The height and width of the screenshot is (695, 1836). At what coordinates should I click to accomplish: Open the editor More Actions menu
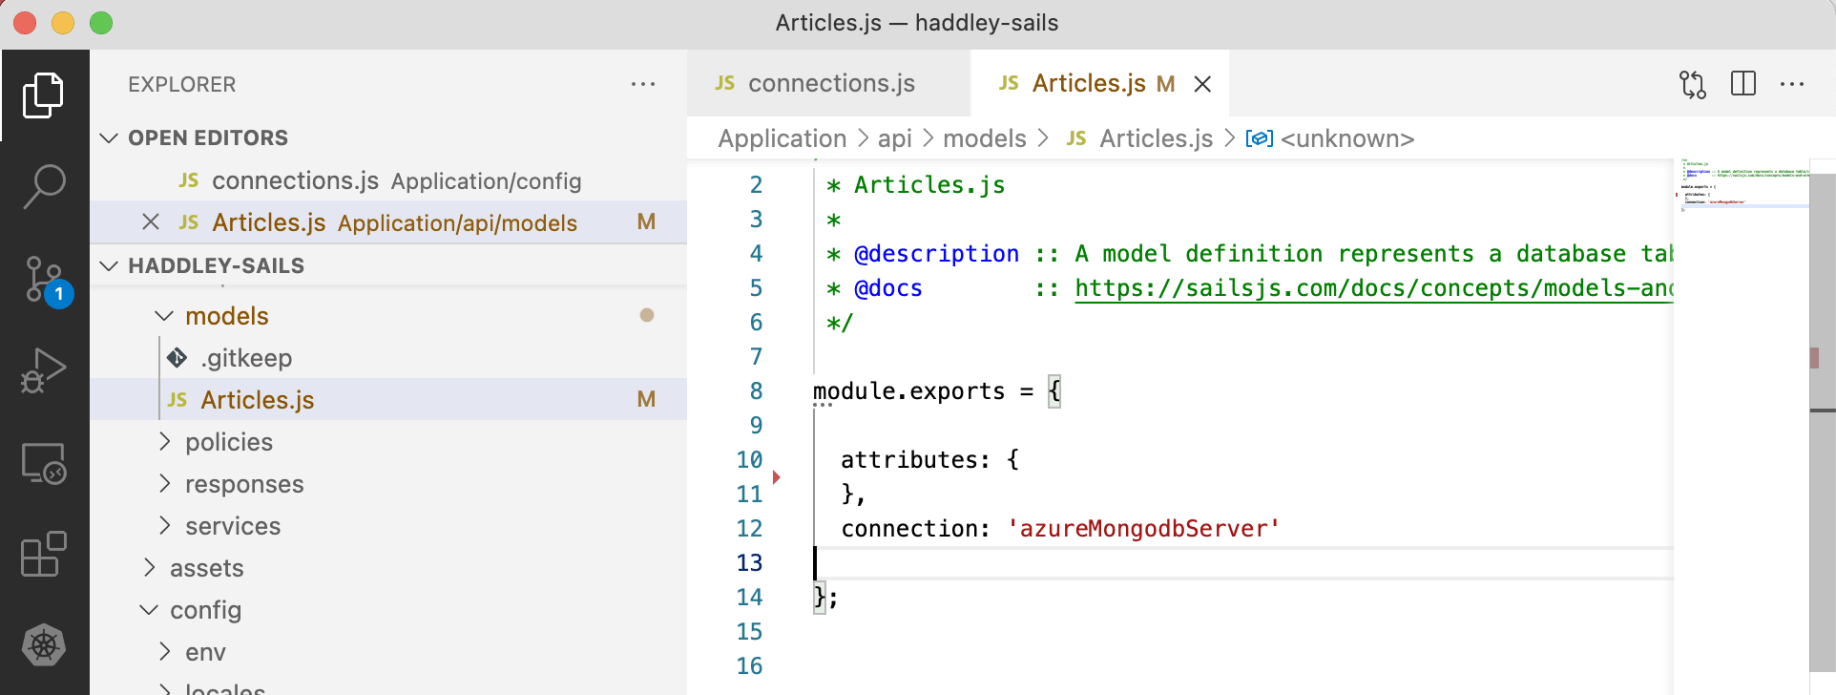pos(1792,84)
